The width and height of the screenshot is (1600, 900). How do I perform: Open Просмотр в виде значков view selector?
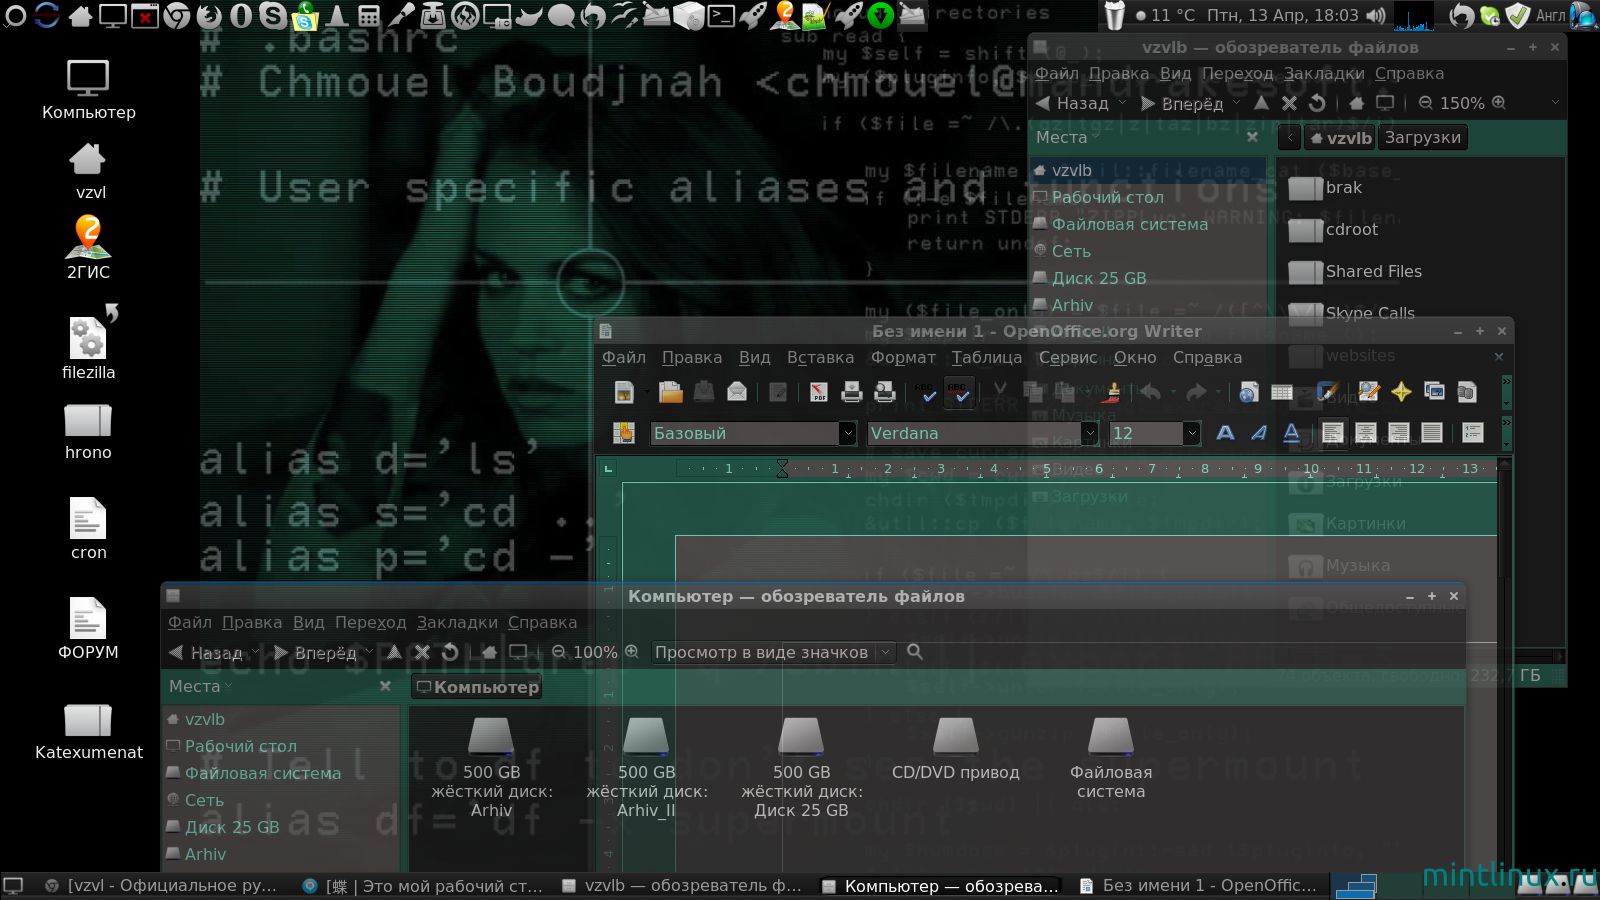tap(773, 652)
